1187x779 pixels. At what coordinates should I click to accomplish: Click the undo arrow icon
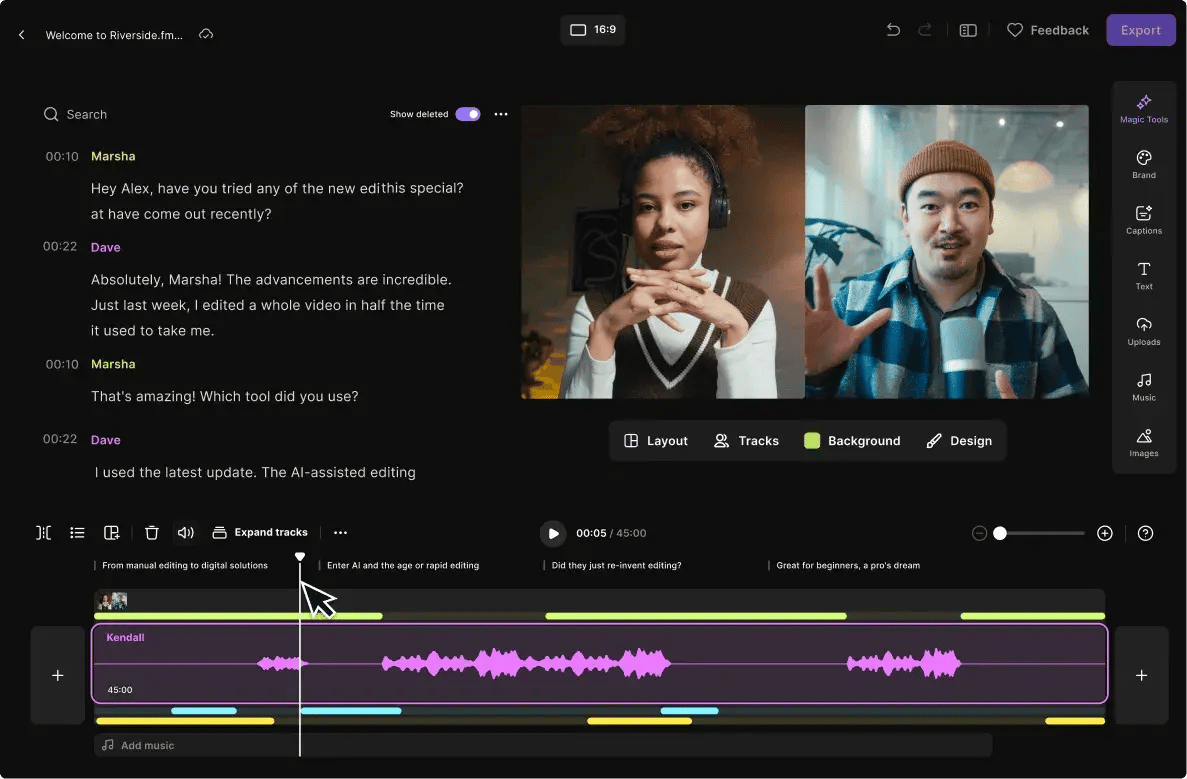(x=893, y=30)
